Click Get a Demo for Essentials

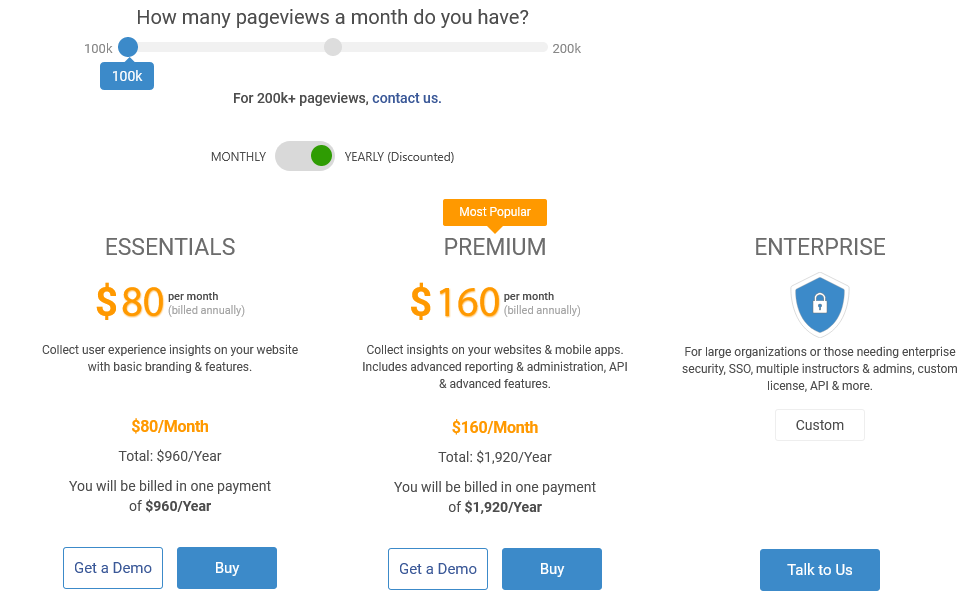click(113, 568)
